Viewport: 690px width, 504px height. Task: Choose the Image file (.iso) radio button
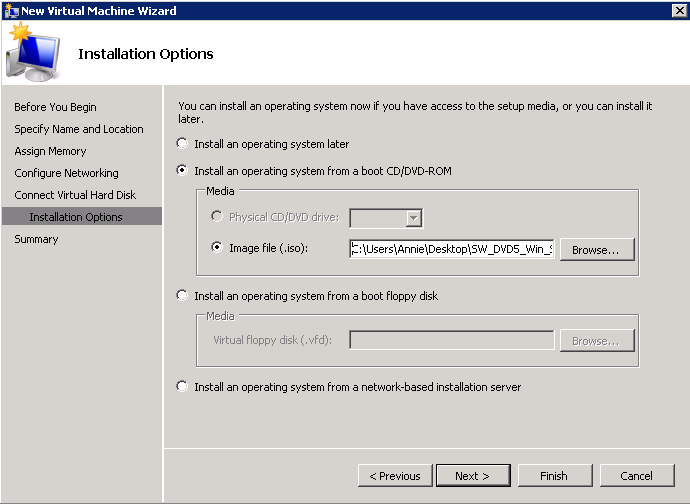[x=217, y=248]
